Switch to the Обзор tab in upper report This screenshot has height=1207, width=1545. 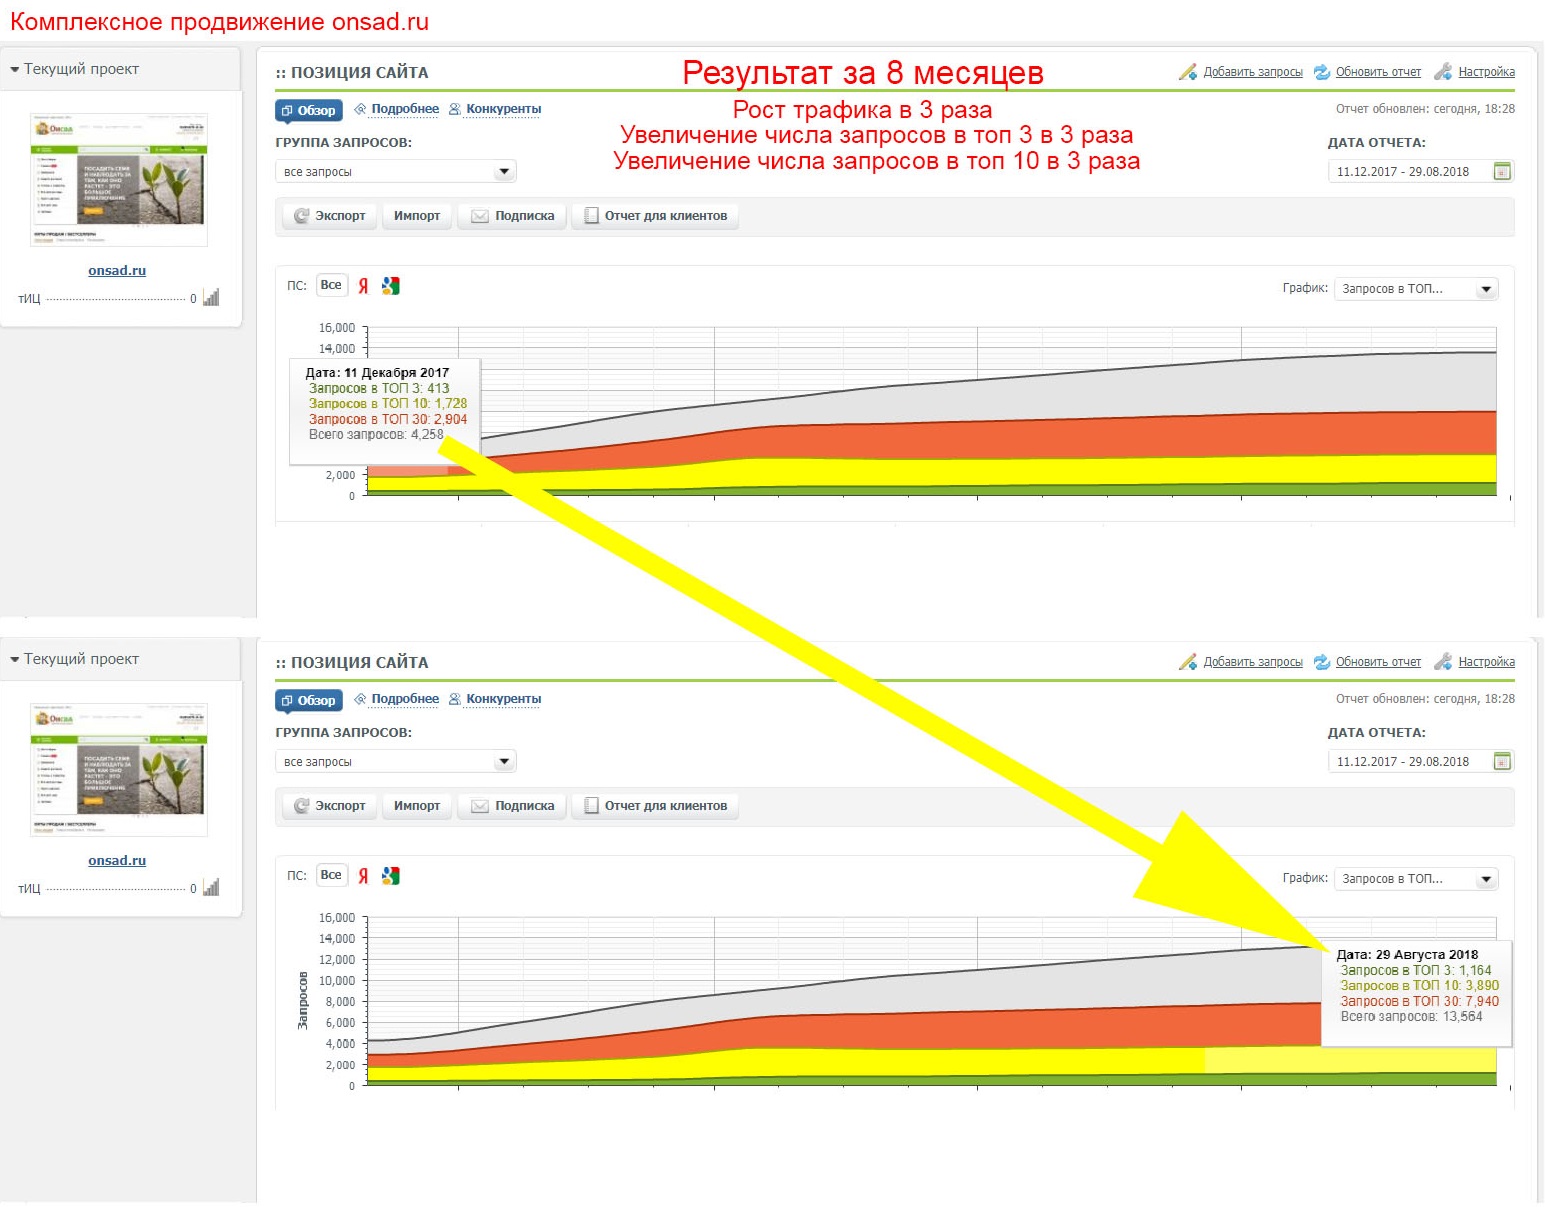(x=309, y=110)
